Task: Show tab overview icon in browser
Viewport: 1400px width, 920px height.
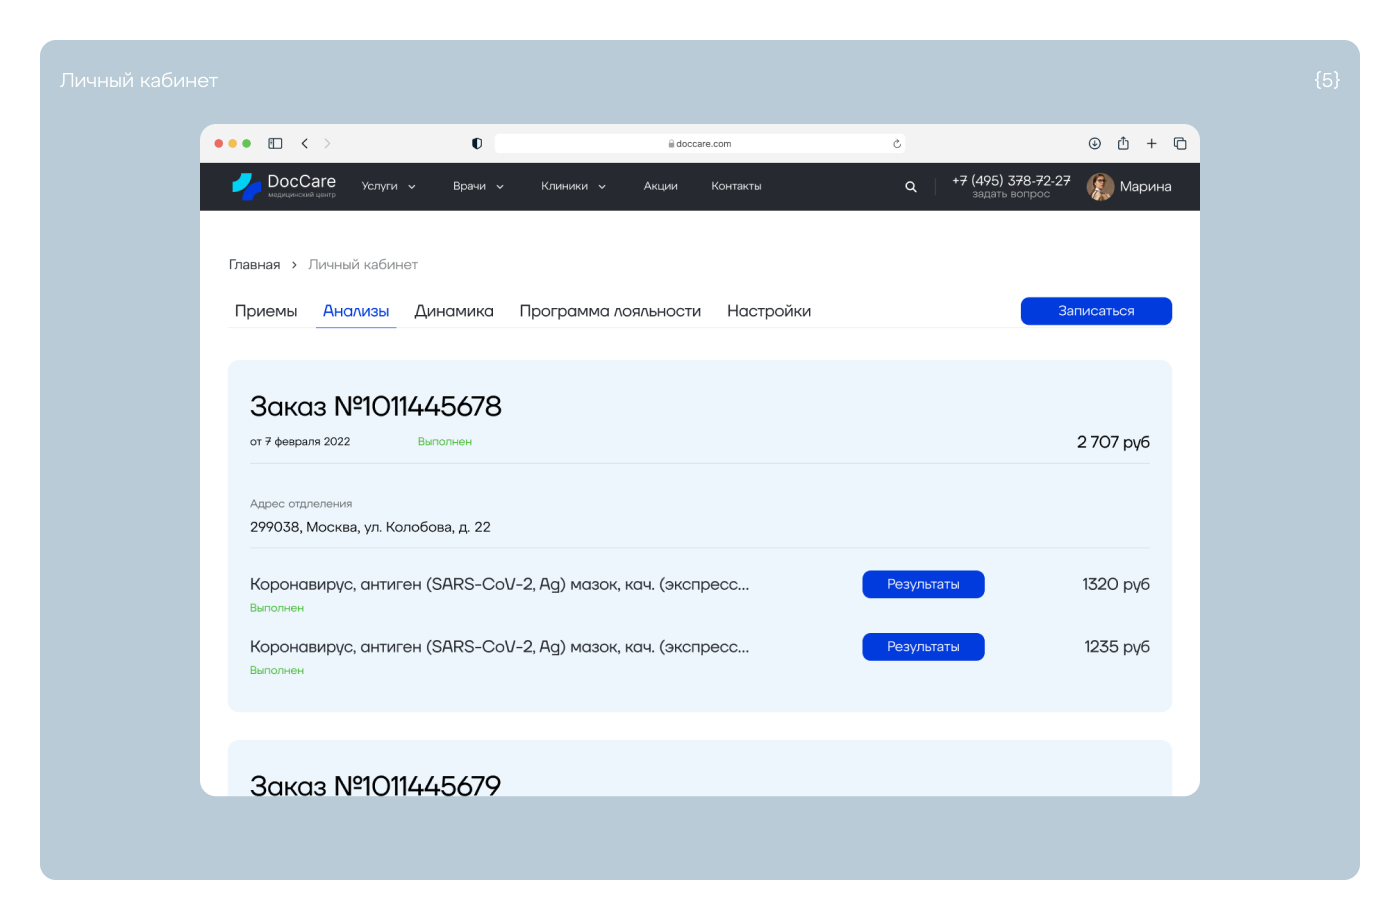Action: coord(1180,144)
